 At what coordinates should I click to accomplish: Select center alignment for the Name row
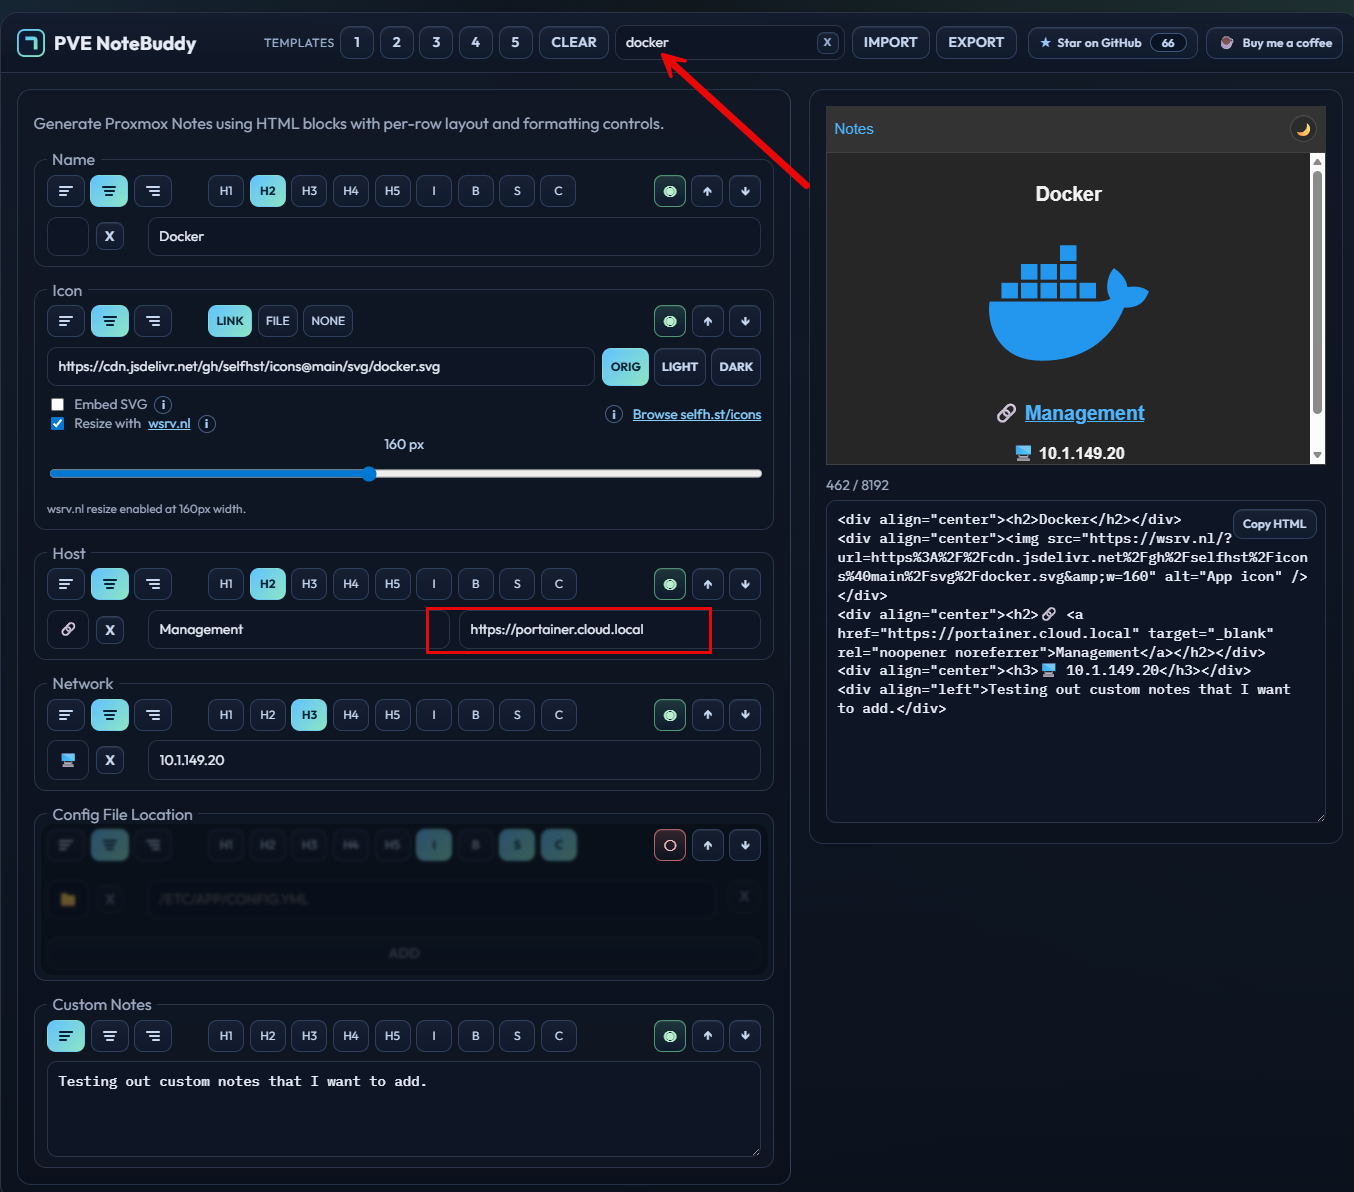point(109,190)
